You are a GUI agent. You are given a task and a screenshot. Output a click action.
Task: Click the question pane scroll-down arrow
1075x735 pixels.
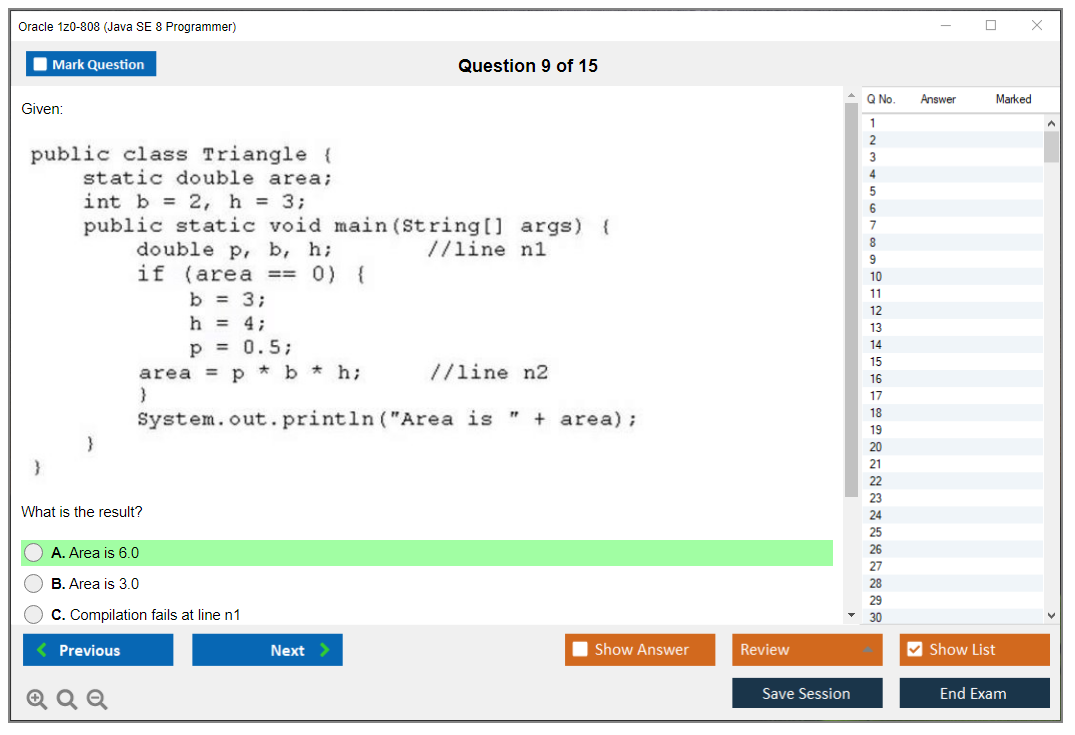(x=851, y=614)
